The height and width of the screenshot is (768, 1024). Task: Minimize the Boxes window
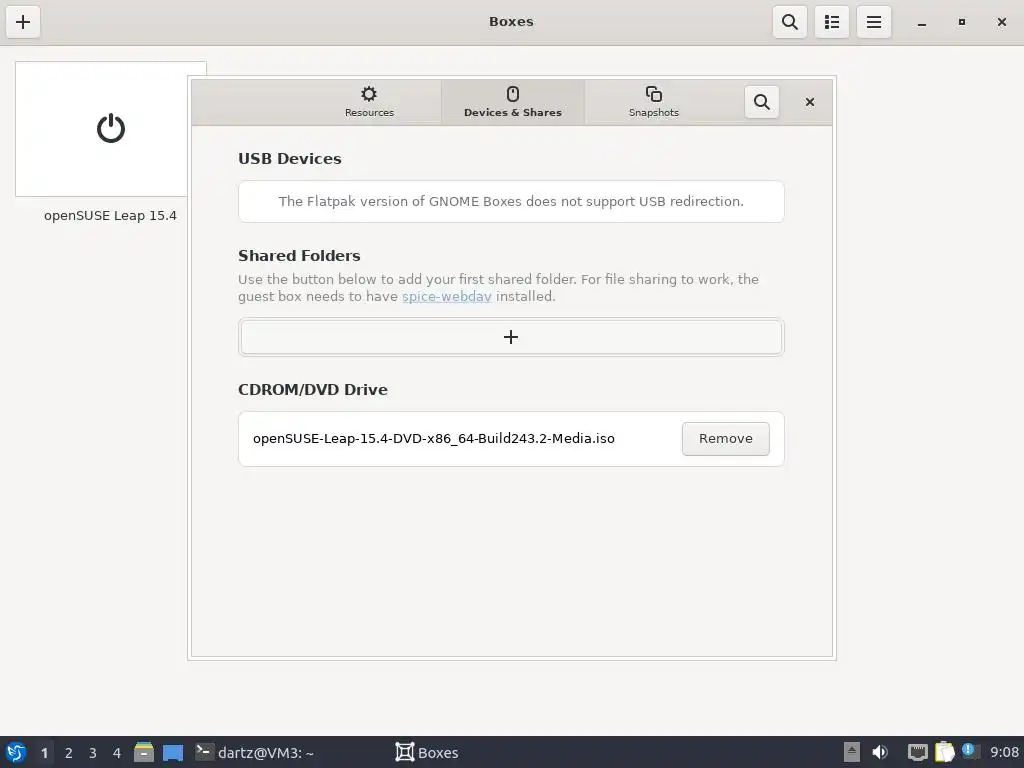point(921,22)
